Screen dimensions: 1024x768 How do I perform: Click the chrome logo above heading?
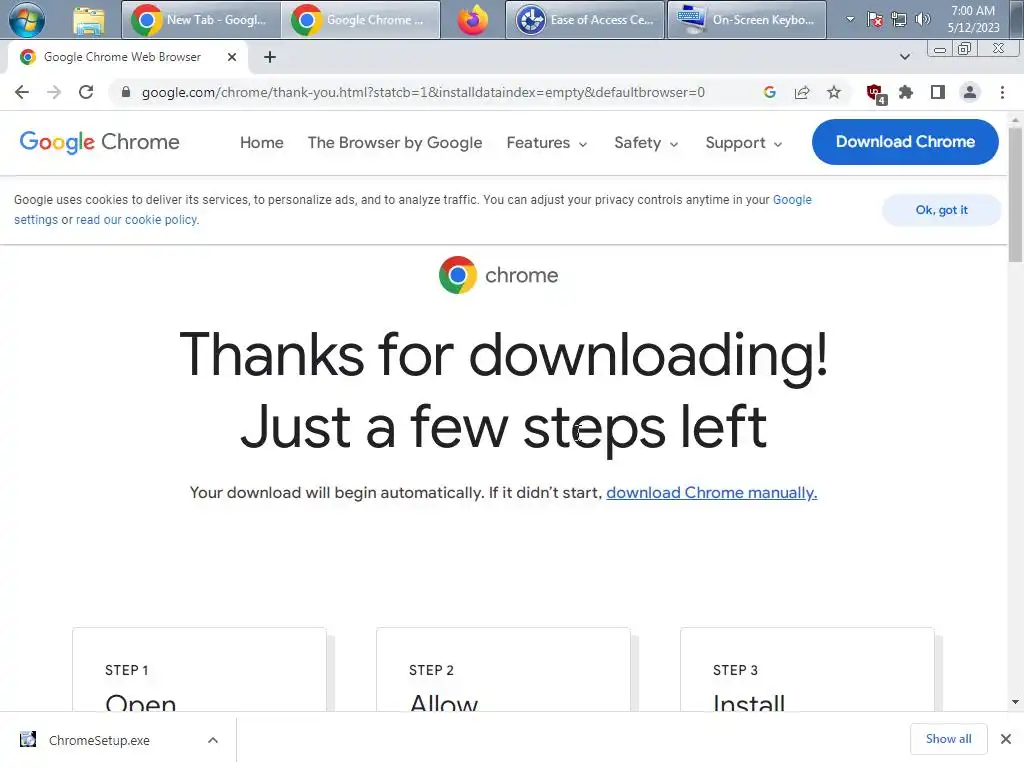point(498,275)
